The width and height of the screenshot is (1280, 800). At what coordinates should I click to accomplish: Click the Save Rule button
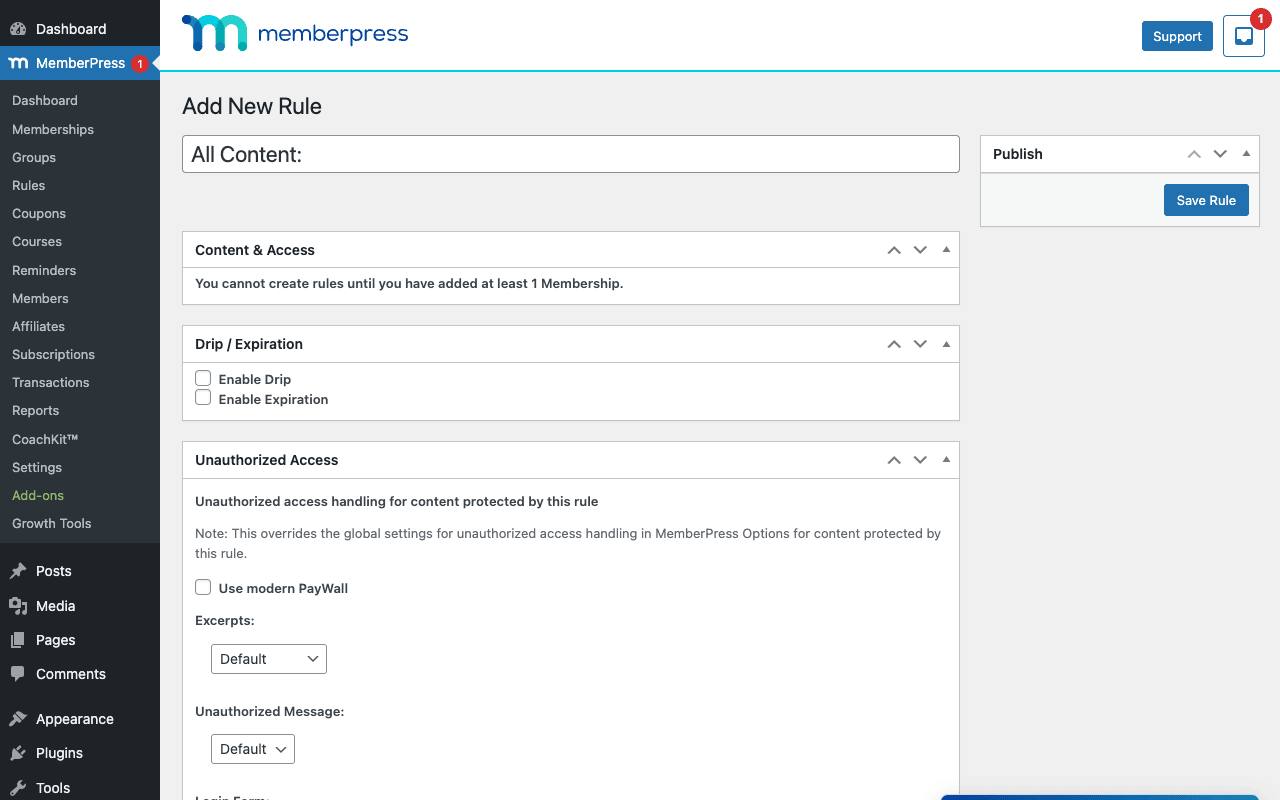click(1206, 200)
